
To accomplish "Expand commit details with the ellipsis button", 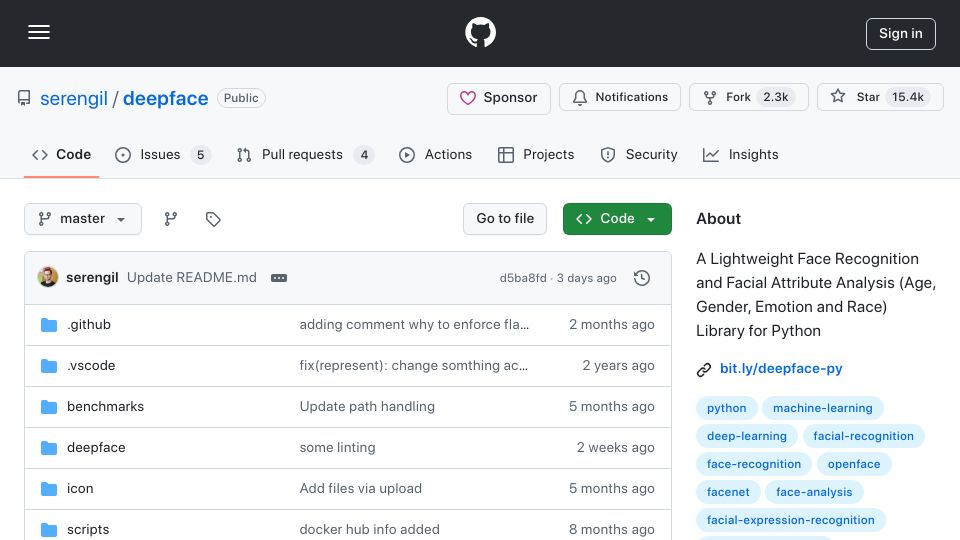I will click(x=279, y=278).
